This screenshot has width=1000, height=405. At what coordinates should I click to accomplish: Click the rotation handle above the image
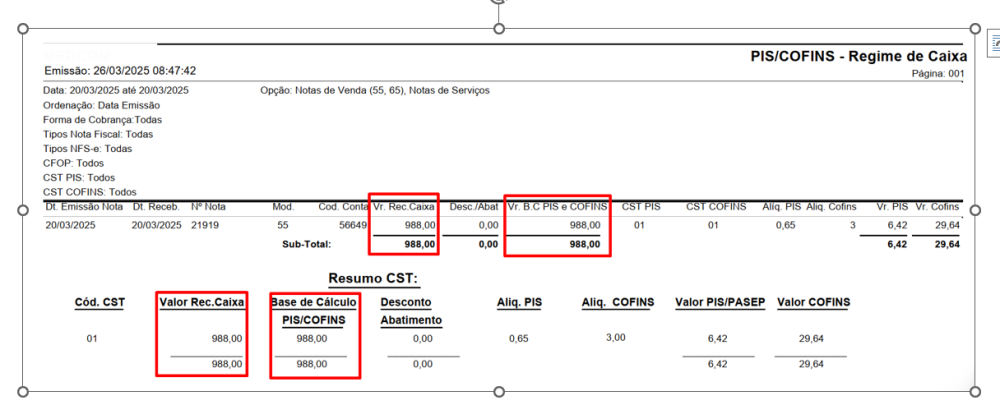(x=499, y=2)
